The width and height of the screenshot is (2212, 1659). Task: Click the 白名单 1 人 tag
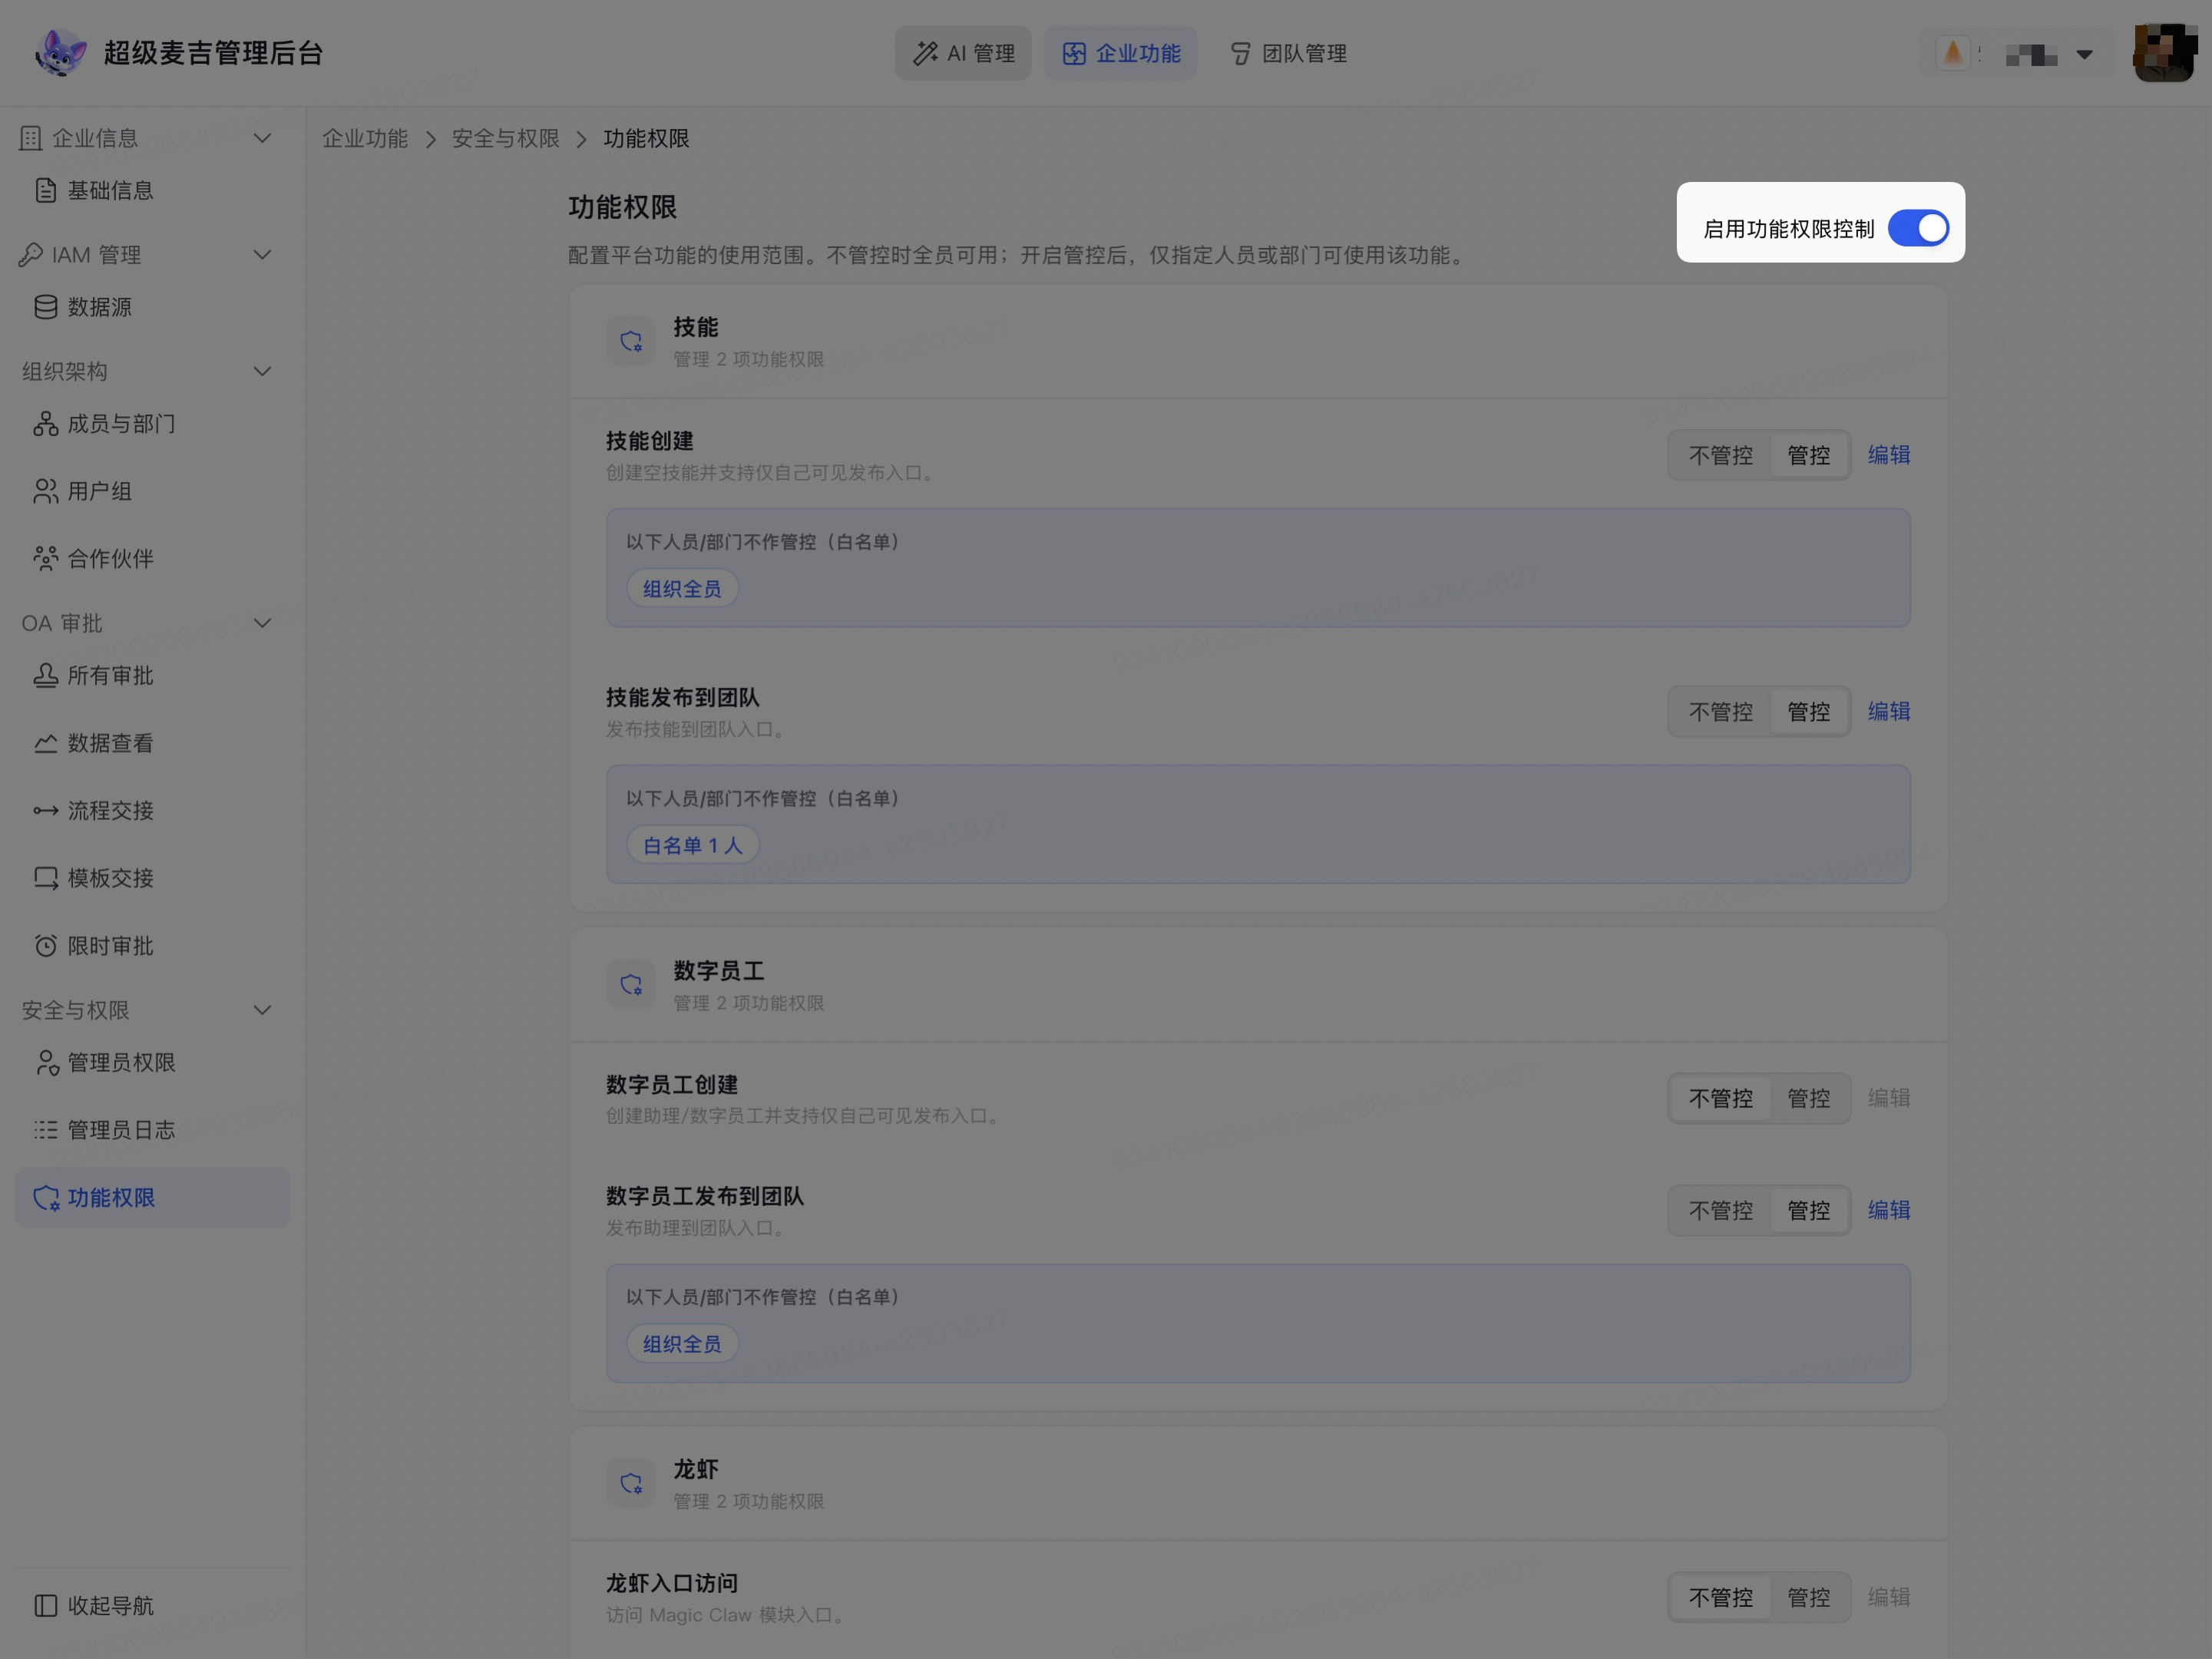pos(692,845)
